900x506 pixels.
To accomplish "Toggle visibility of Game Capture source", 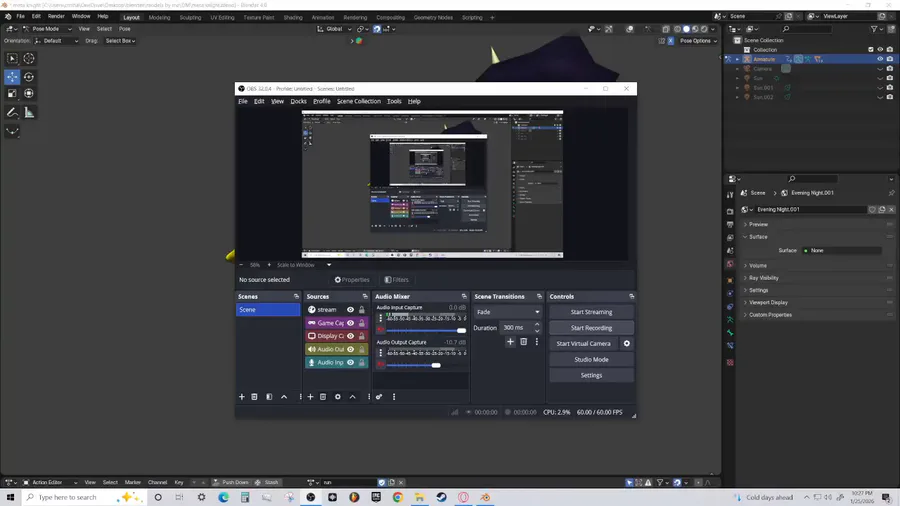I will [350, 323].
